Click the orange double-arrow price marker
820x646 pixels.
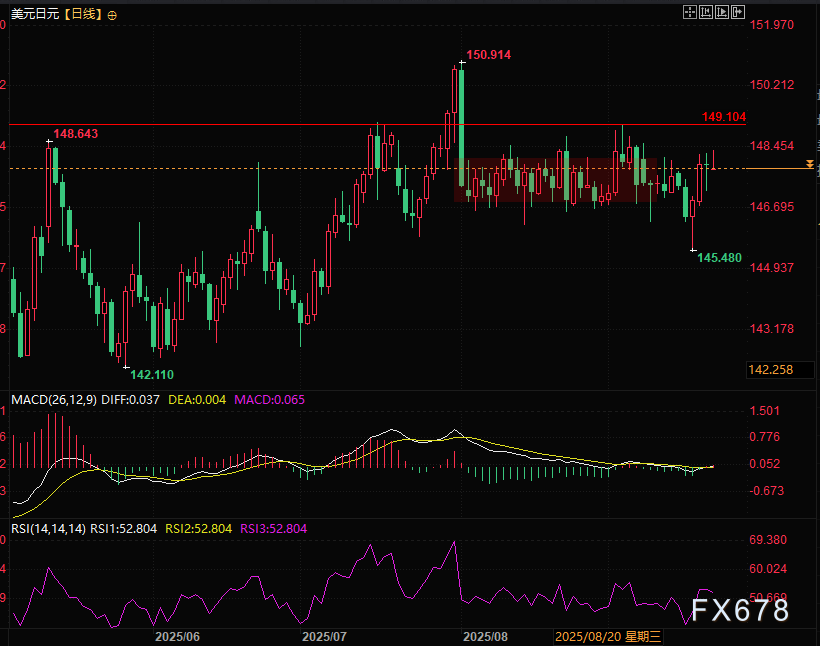(x=810, y=162)
